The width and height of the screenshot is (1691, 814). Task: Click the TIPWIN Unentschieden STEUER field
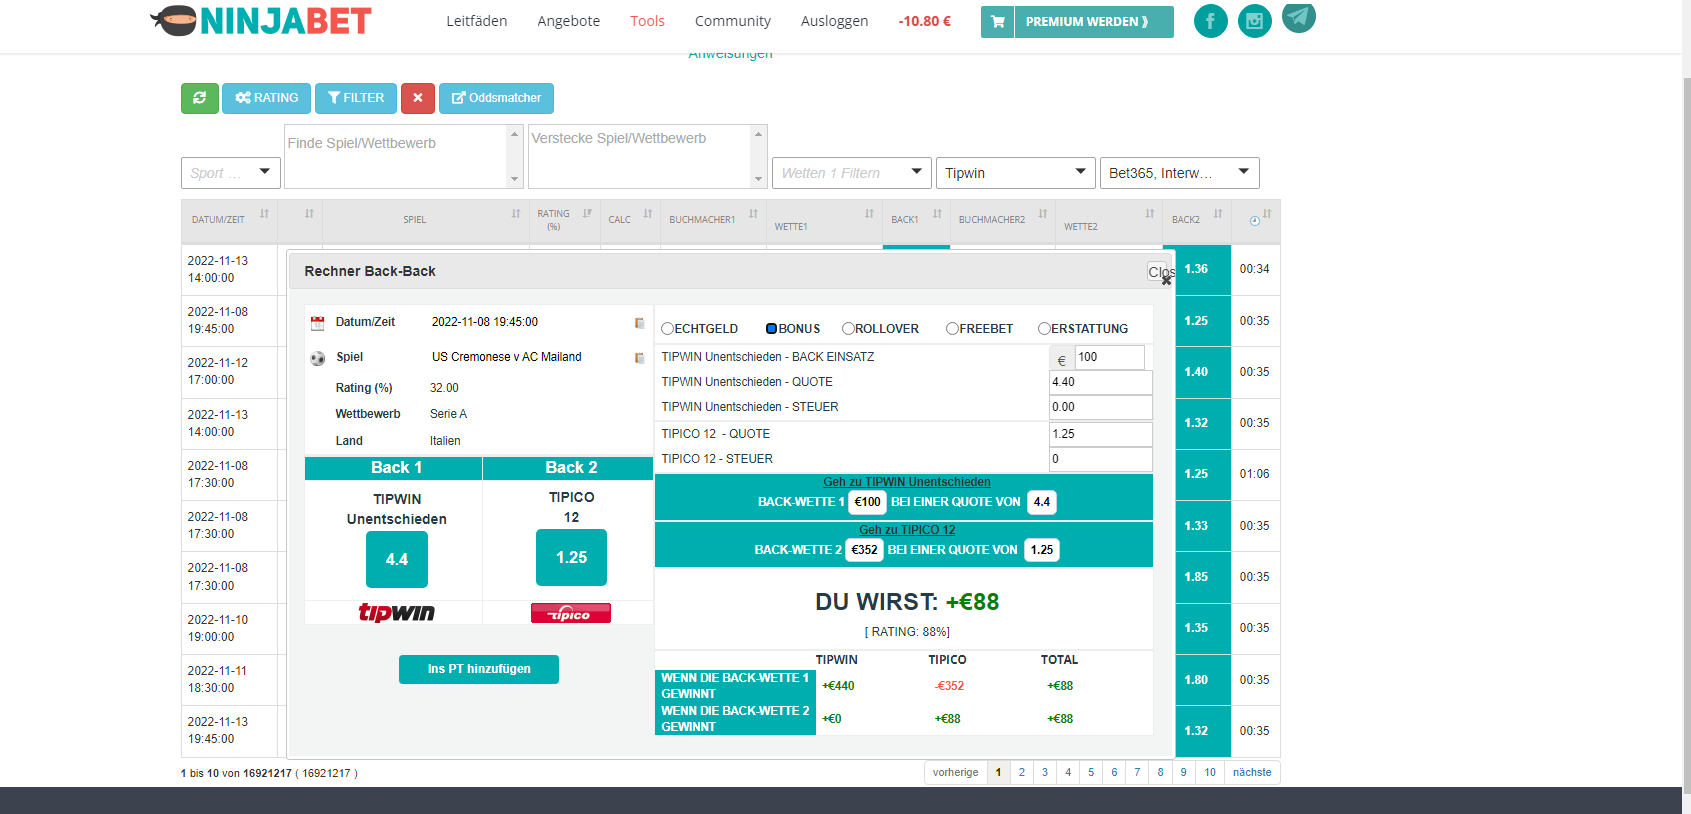[x=1100, y=407]
